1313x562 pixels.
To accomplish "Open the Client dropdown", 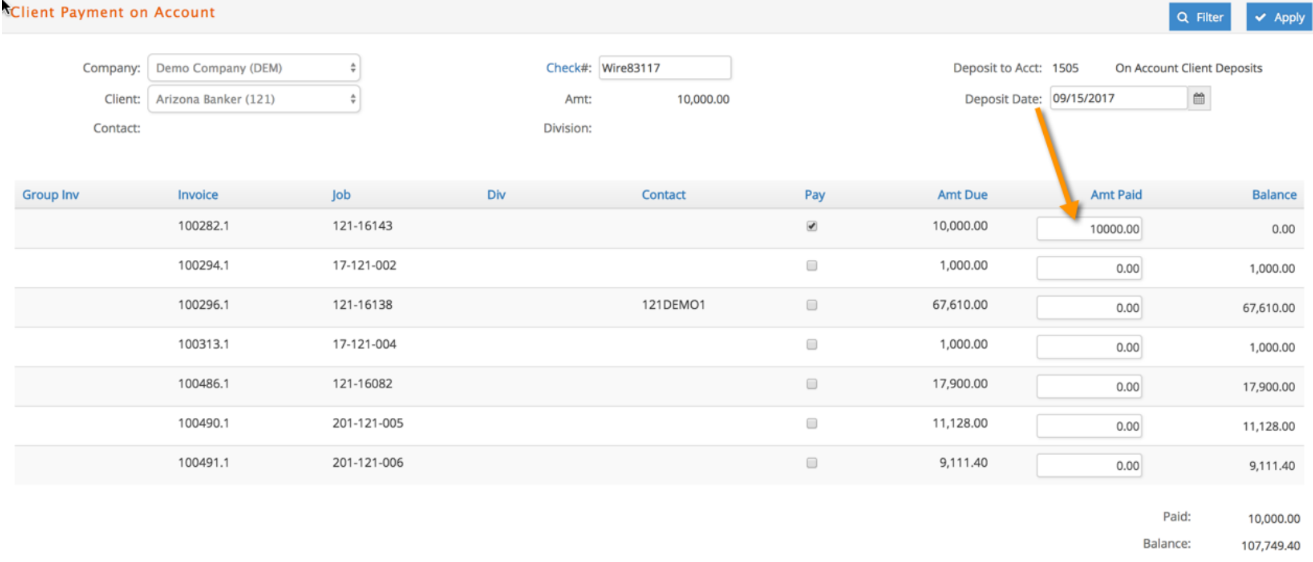I will tap(254, 99).
